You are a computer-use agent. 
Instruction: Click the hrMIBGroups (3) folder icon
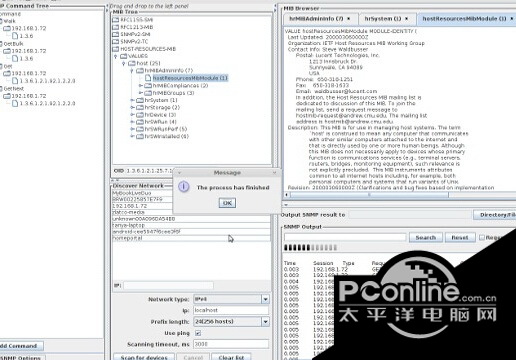click(x=148, y=93)
